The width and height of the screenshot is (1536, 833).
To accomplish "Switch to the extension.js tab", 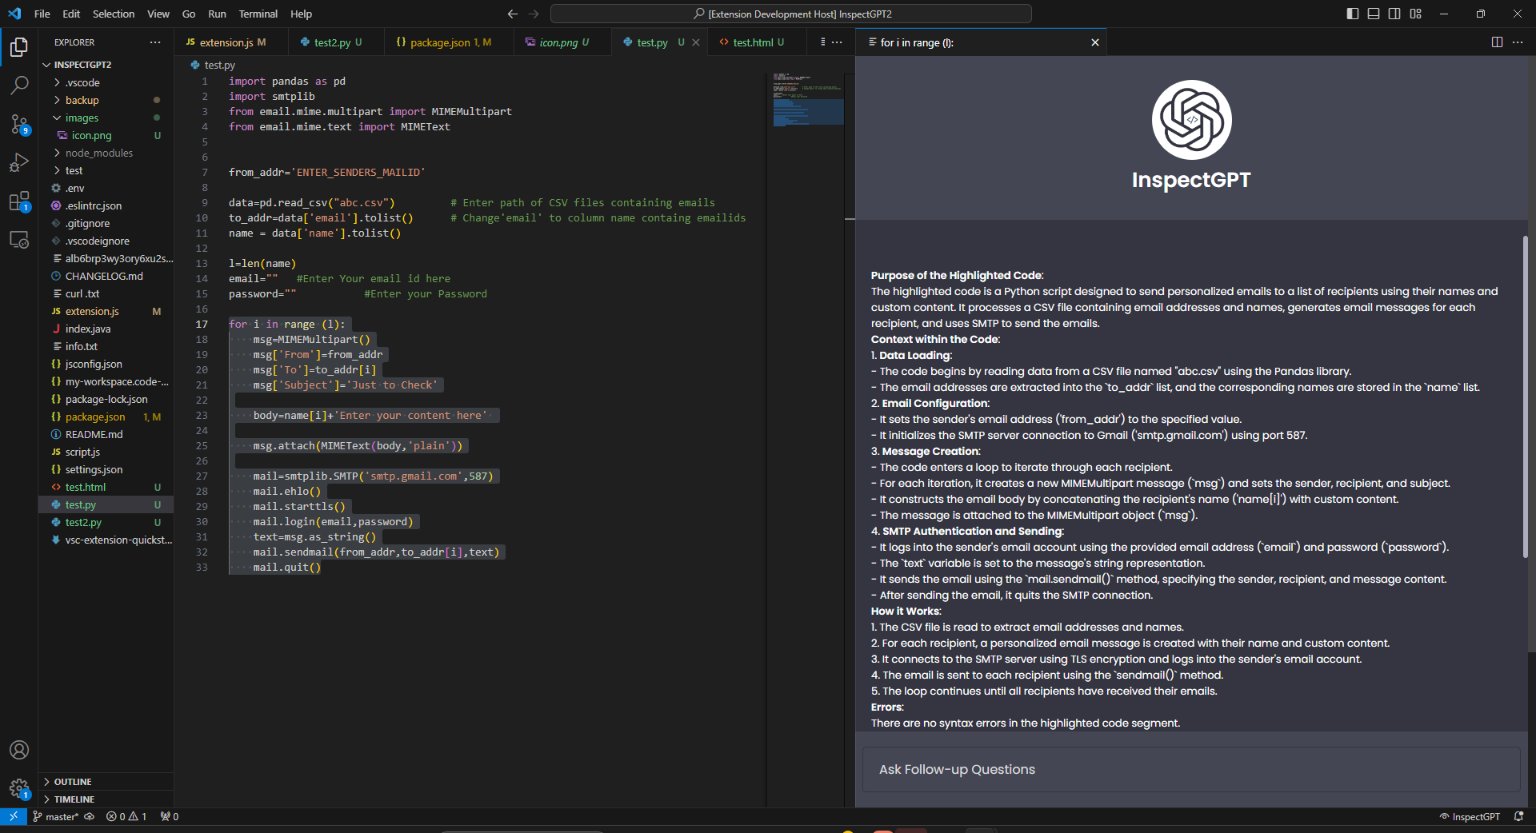I will (231, 42).
